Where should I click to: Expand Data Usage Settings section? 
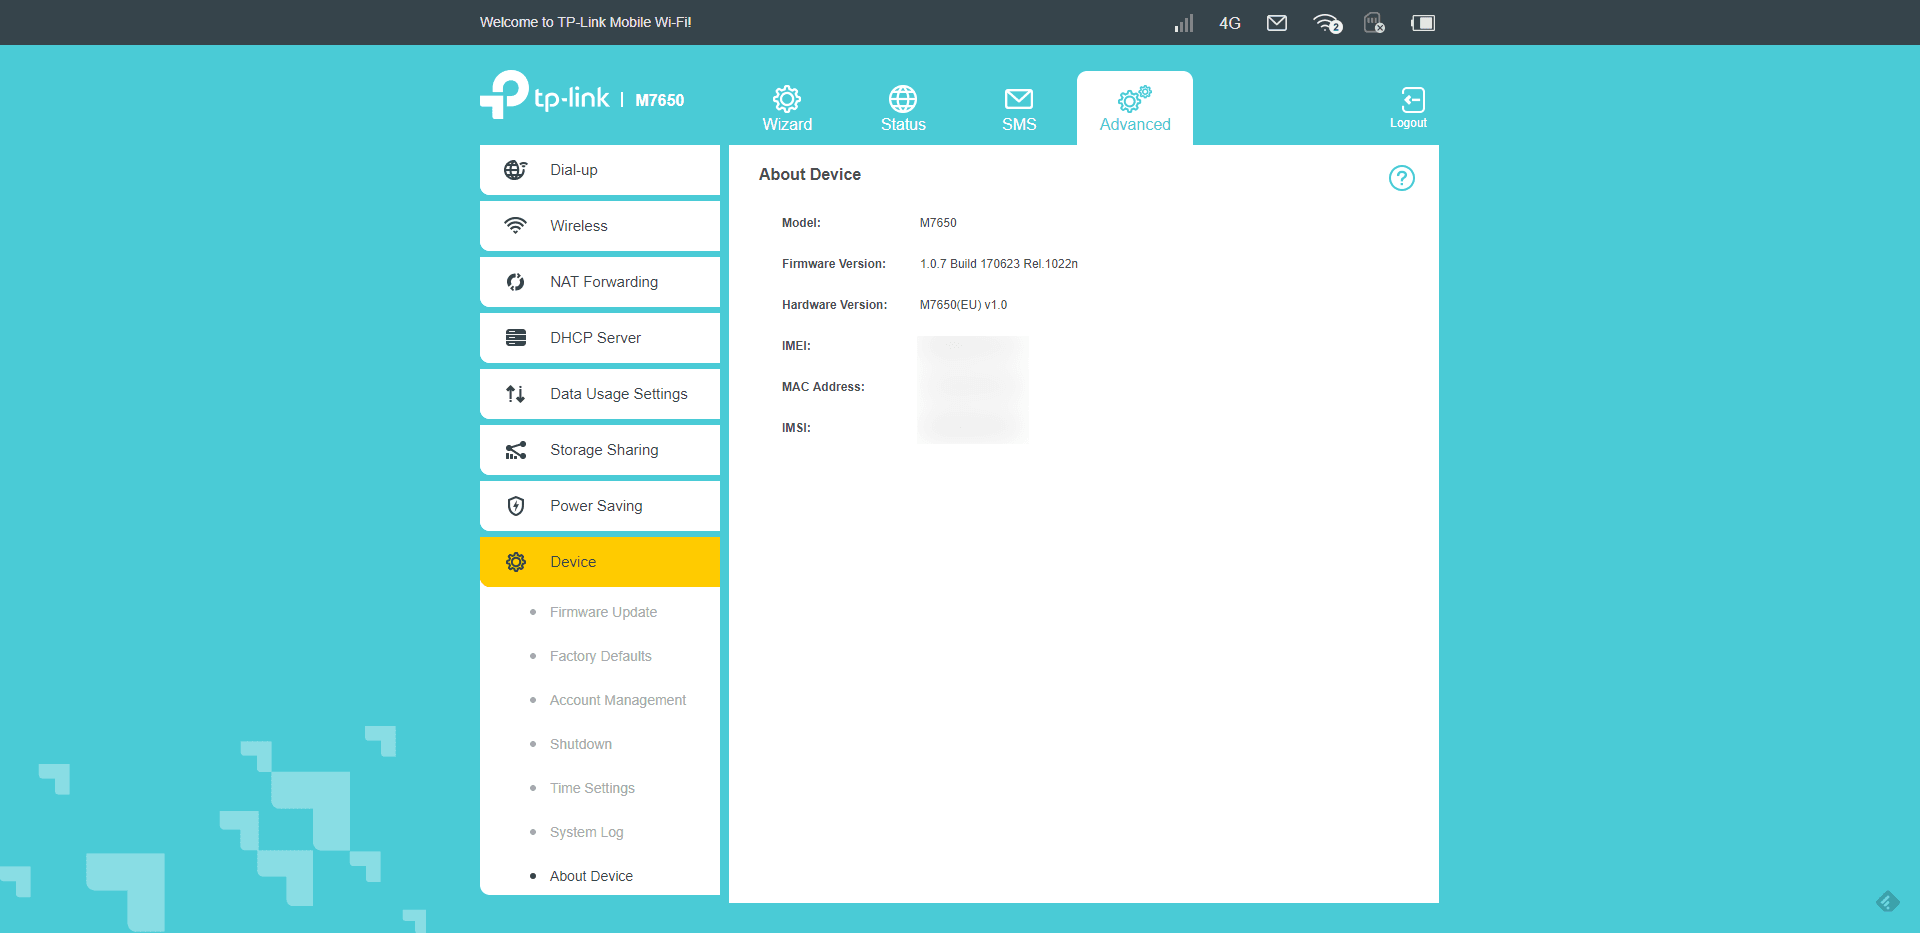coord(600,394)
